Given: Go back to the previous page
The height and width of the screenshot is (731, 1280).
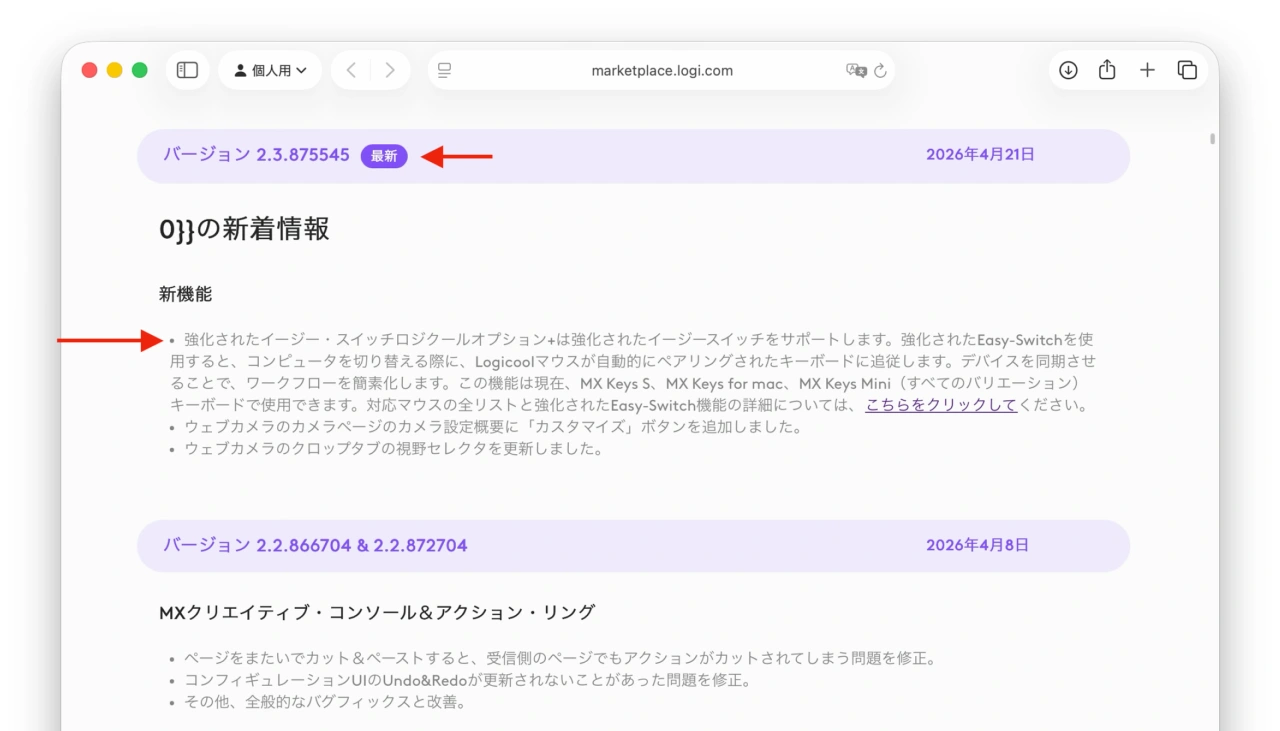Looking at the screenshot, I should [x=349, y=70].
